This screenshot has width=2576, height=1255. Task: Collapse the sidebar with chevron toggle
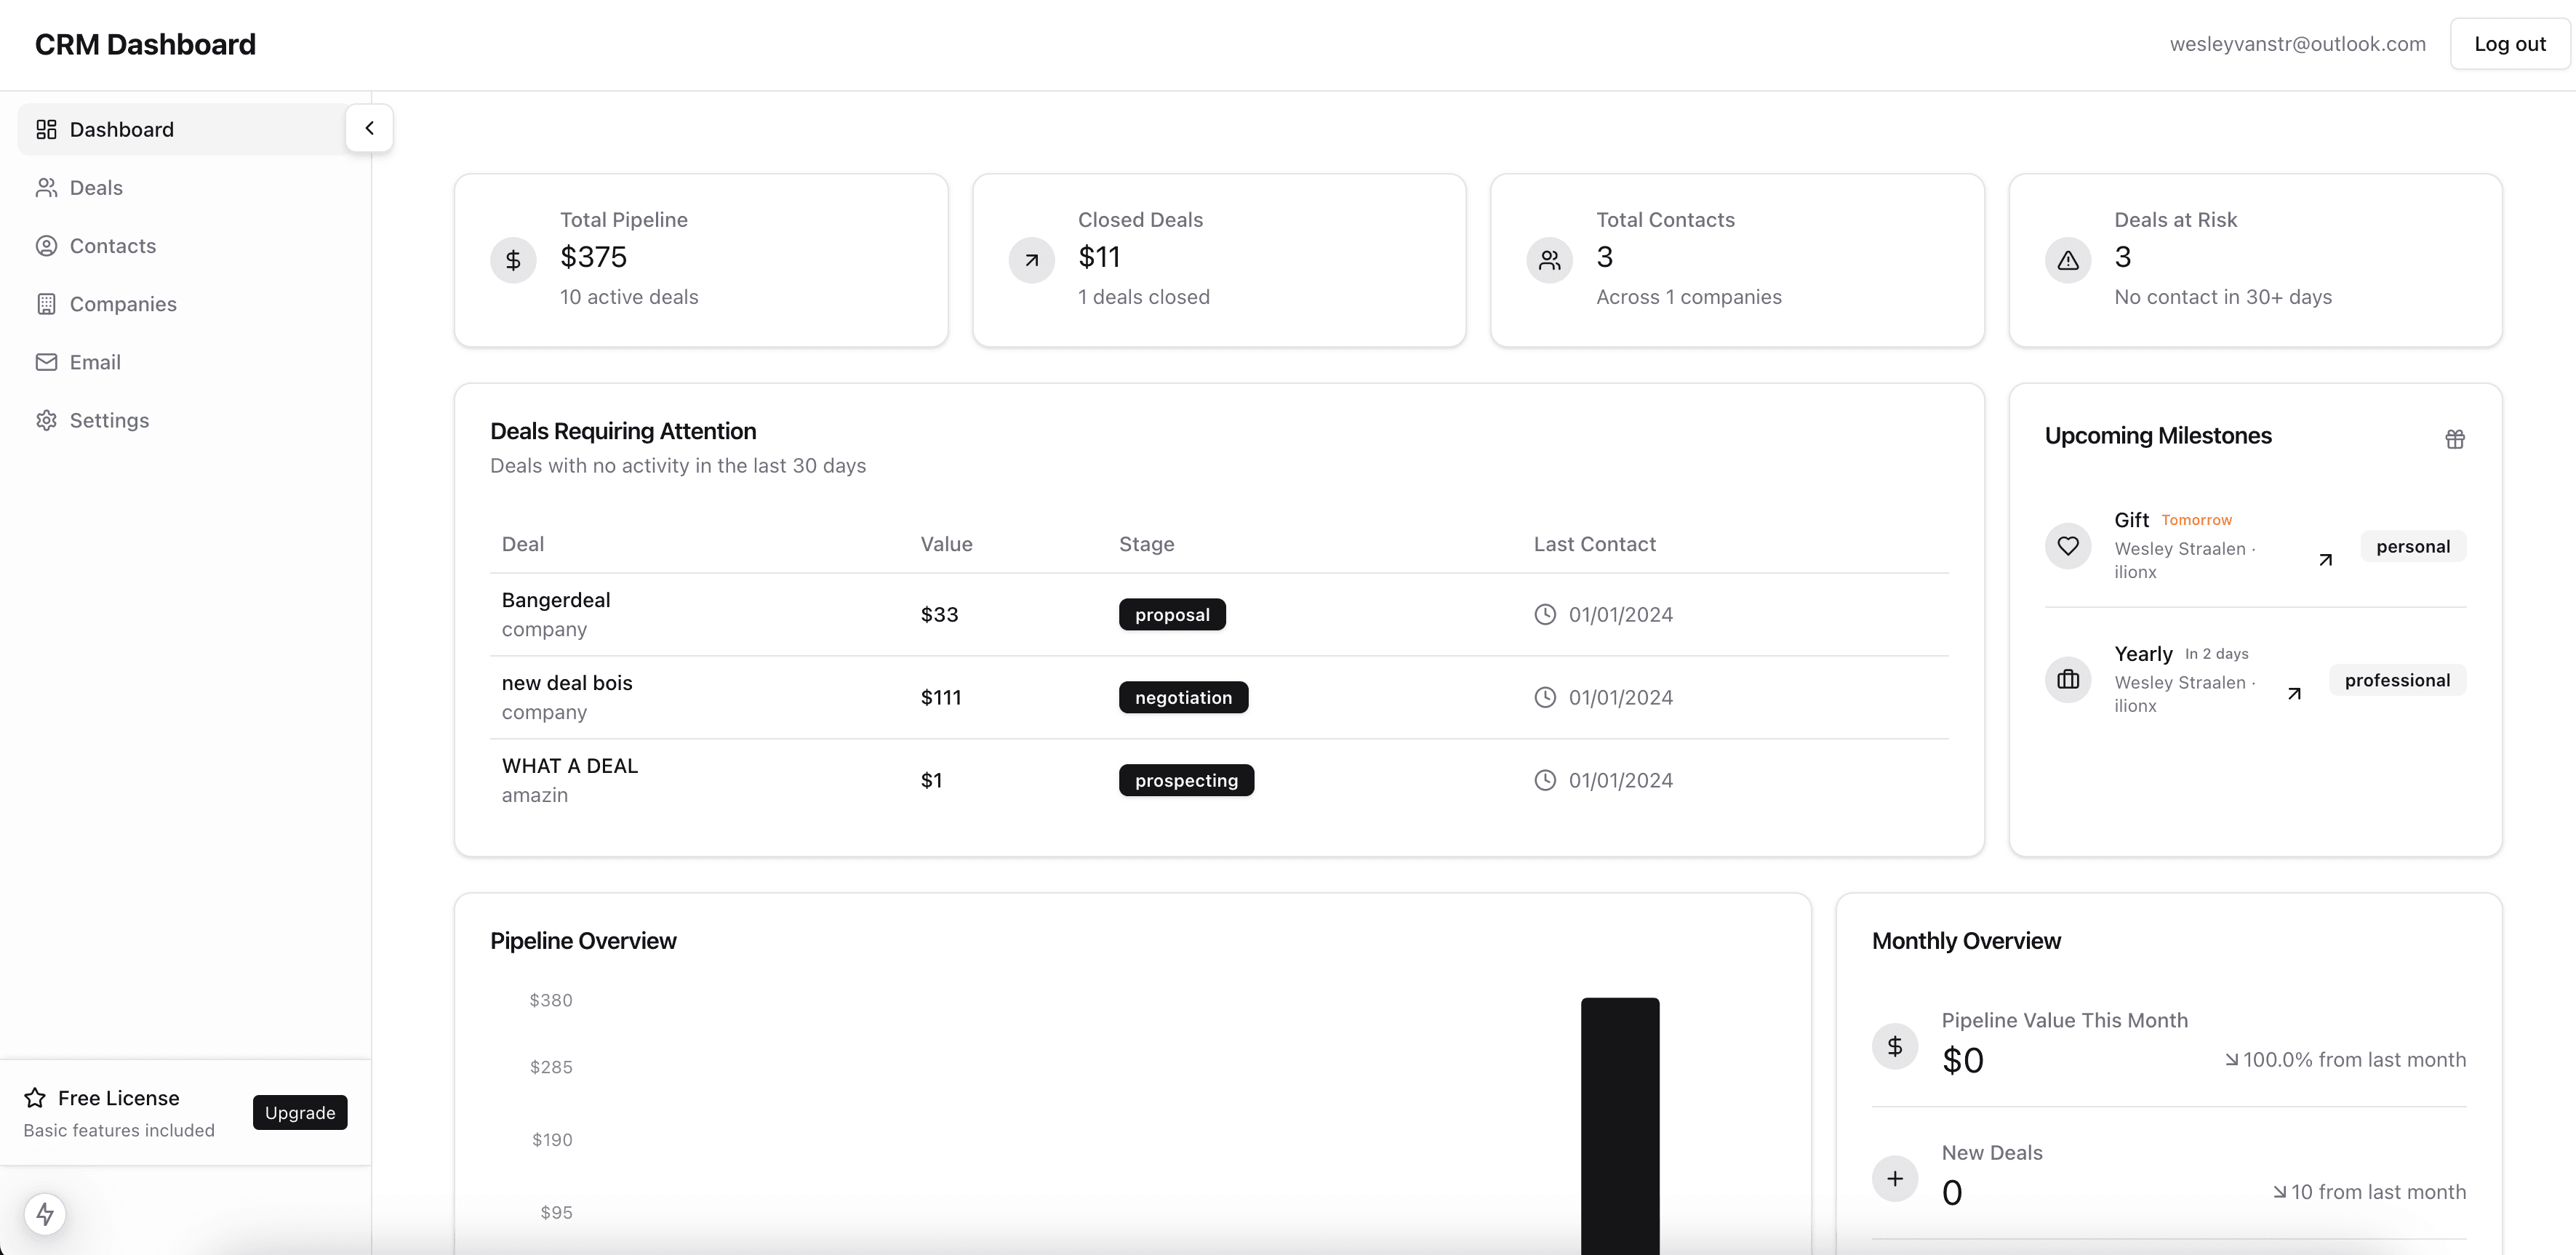[368, 128]
